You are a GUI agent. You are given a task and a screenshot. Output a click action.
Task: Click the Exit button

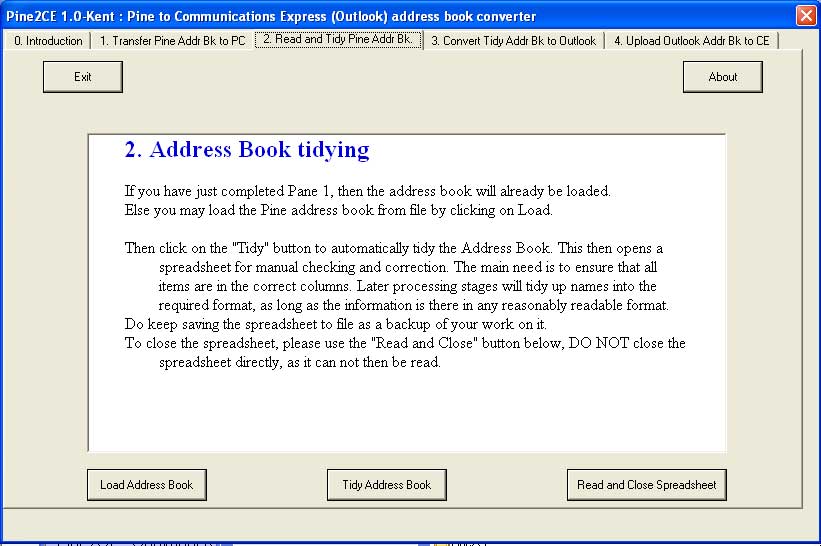tap(83, 77)
